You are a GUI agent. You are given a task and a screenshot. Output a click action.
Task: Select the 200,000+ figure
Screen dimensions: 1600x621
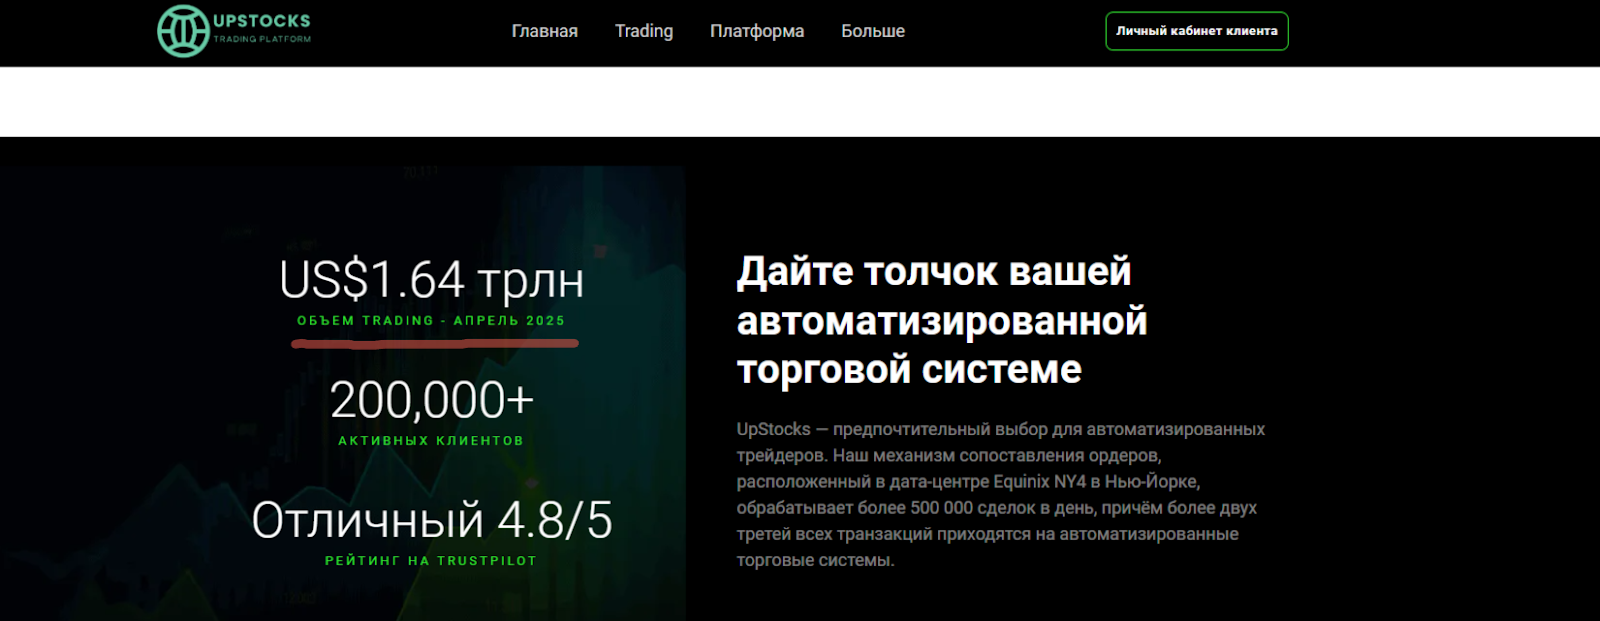[x=432, y=400]
